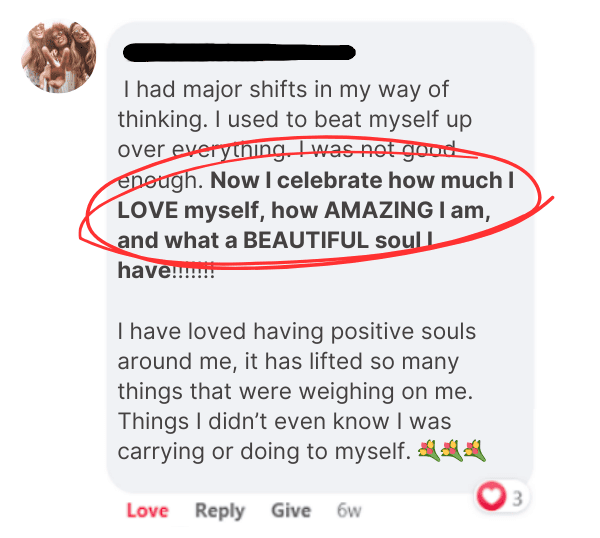The height and width of the screenshot is (538, 600).
Task: Click the last bouquet emoji
Action: [x=475, y=451]
